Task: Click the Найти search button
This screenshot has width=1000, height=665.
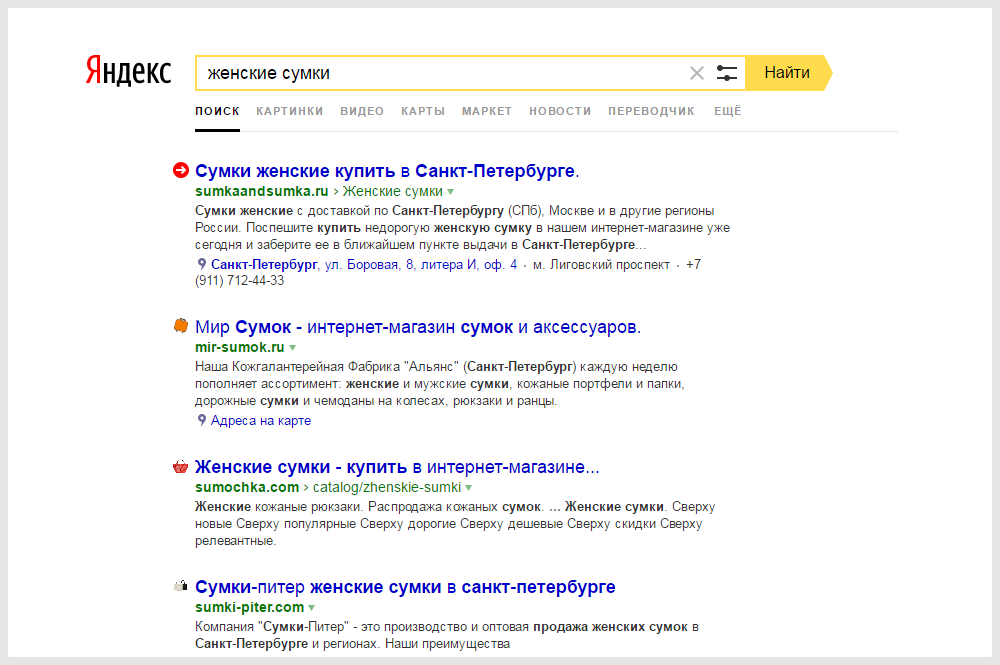Action: [788, 73]
